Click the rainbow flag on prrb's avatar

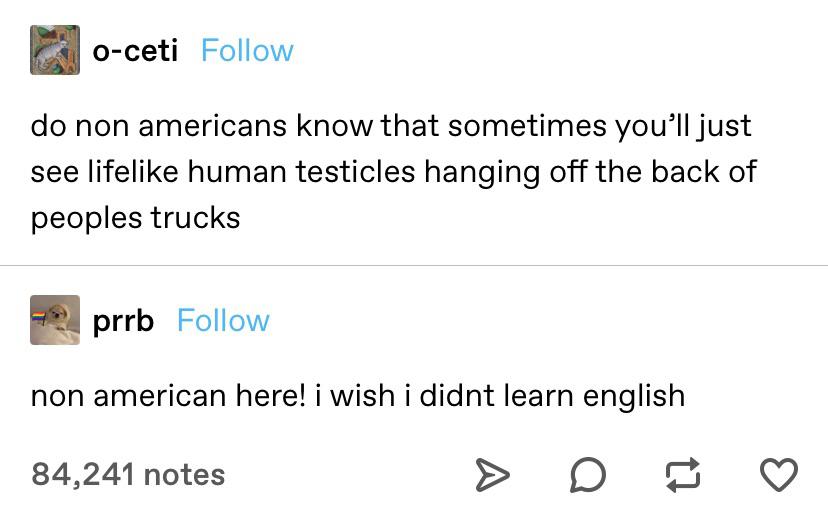click(x=39, y=319)
